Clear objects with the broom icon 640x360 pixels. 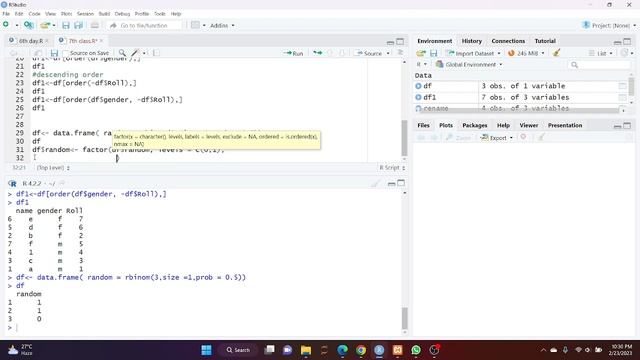(556, 53)
